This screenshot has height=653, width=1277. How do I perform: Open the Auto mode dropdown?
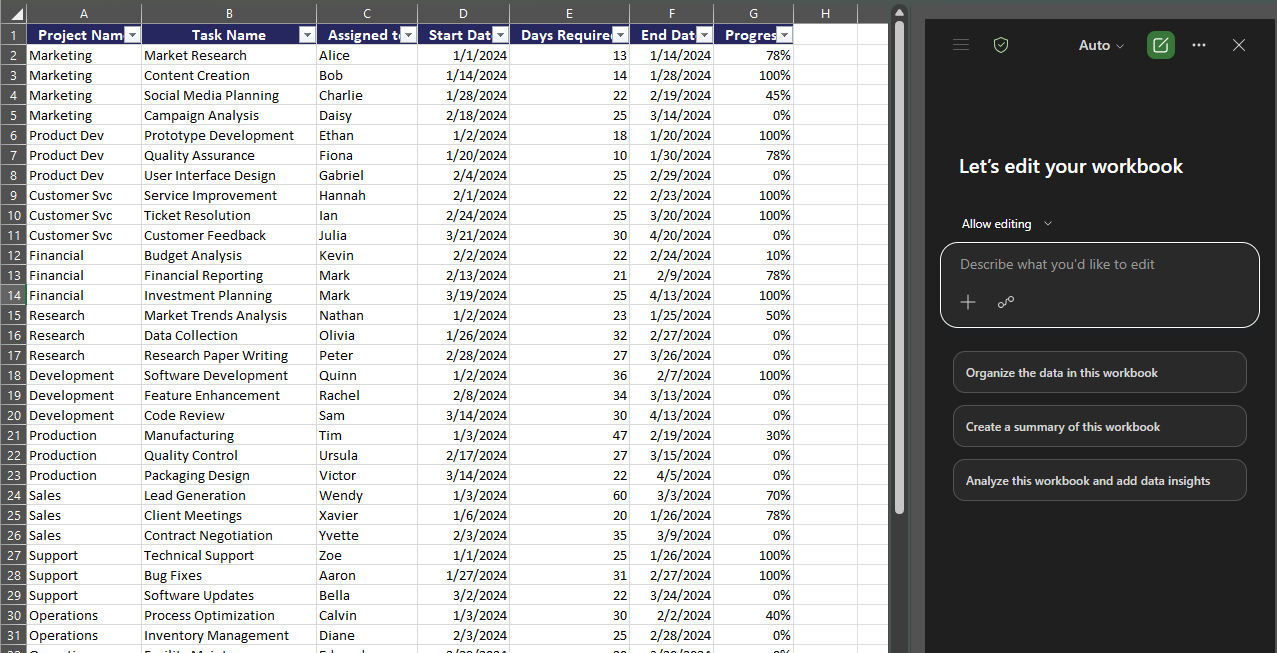[1101, 45]
